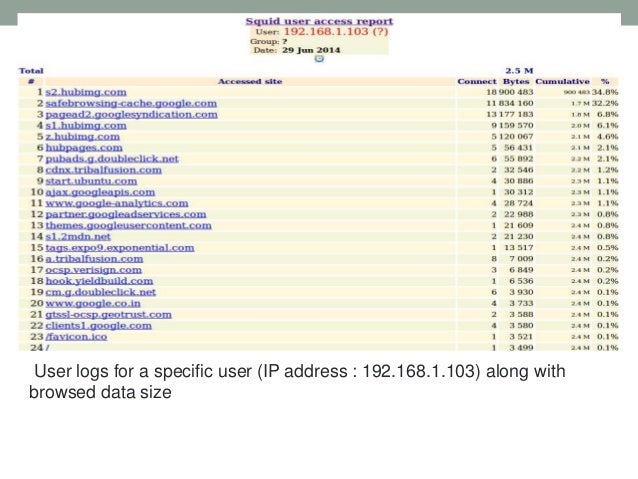This screenshot has width=638, height=479.
Task: Open the Squid user access report title link
Action: (x=319, y=21)
